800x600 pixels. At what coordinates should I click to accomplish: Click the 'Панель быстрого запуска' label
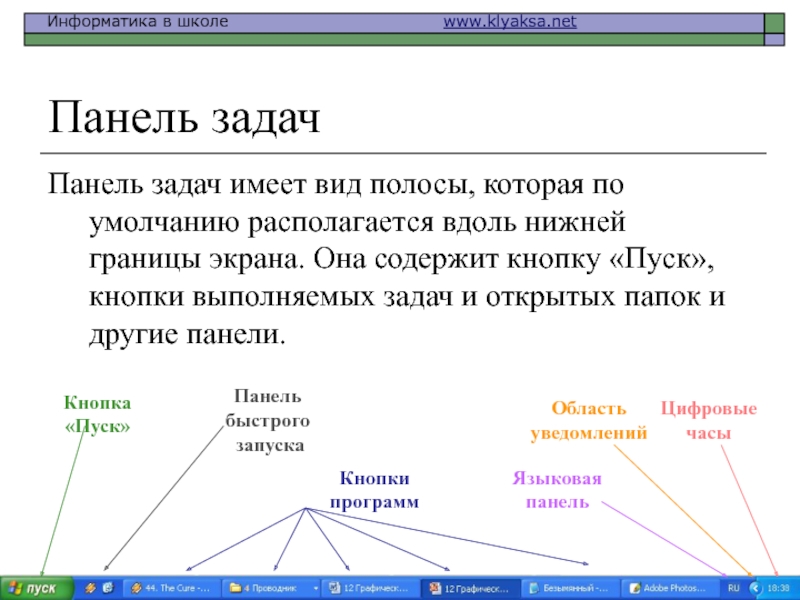(x=269, y=421)
